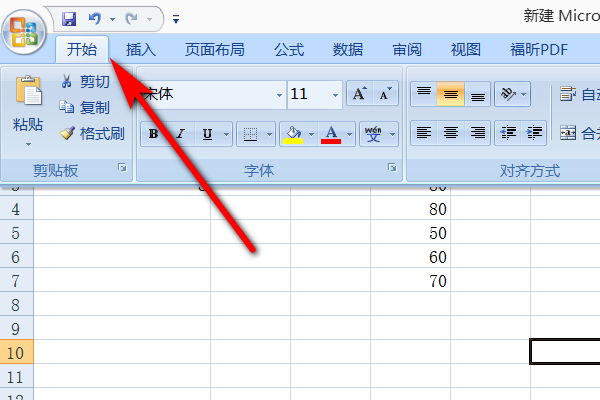This screenshot has width=600, height=400.
Task: Select highlighted row header 10
Action: tap(16, 353)
